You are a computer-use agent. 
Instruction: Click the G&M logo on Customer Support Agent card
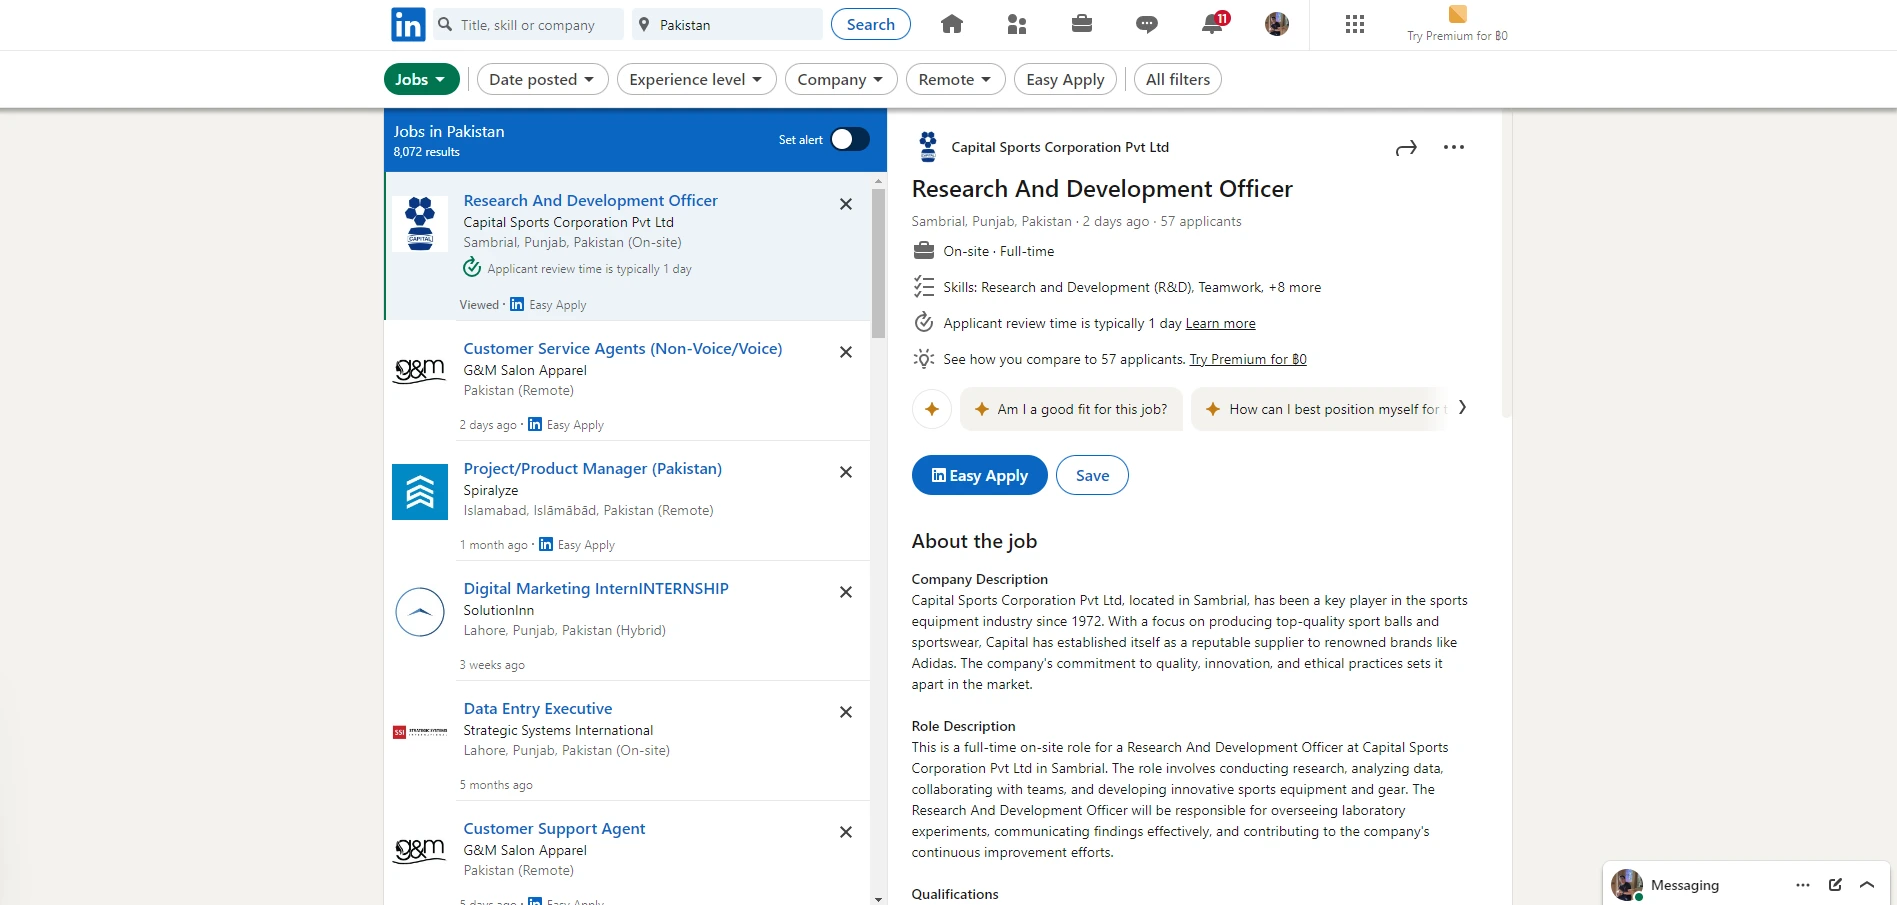coord(420,850)
